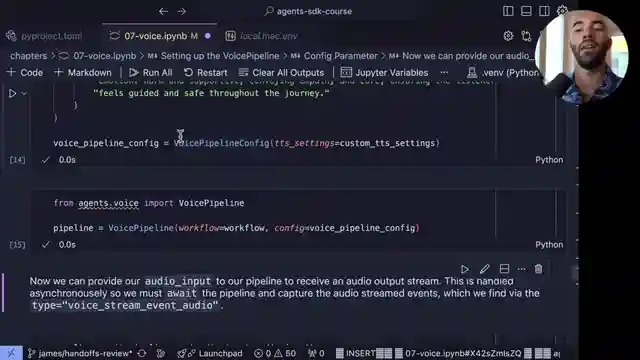The width and height of the screenshot is (640, 360).
Task: Toggle the secondary sidebar layout icon
Action: coord(544,11)
